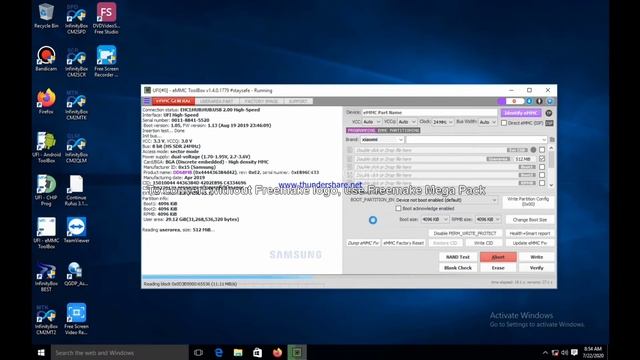Open UFI - CHIP Prog shortcut

pos(46,191)
